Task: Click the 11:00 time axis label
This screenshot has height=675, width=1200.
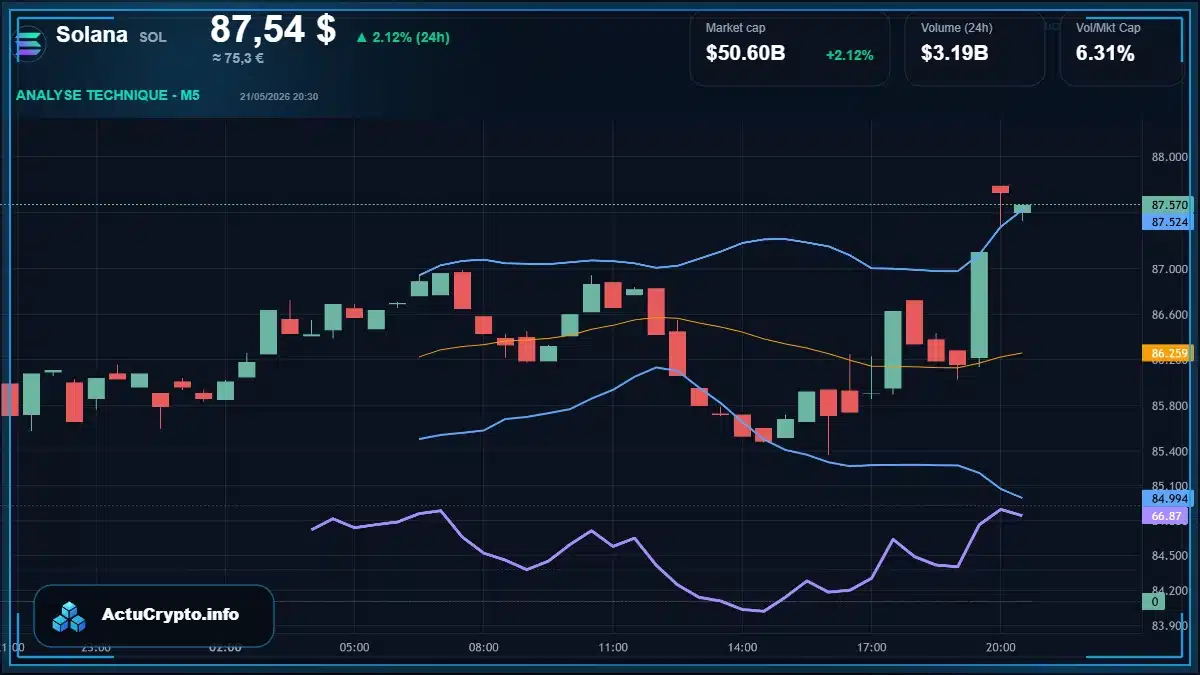Action: 613,648
